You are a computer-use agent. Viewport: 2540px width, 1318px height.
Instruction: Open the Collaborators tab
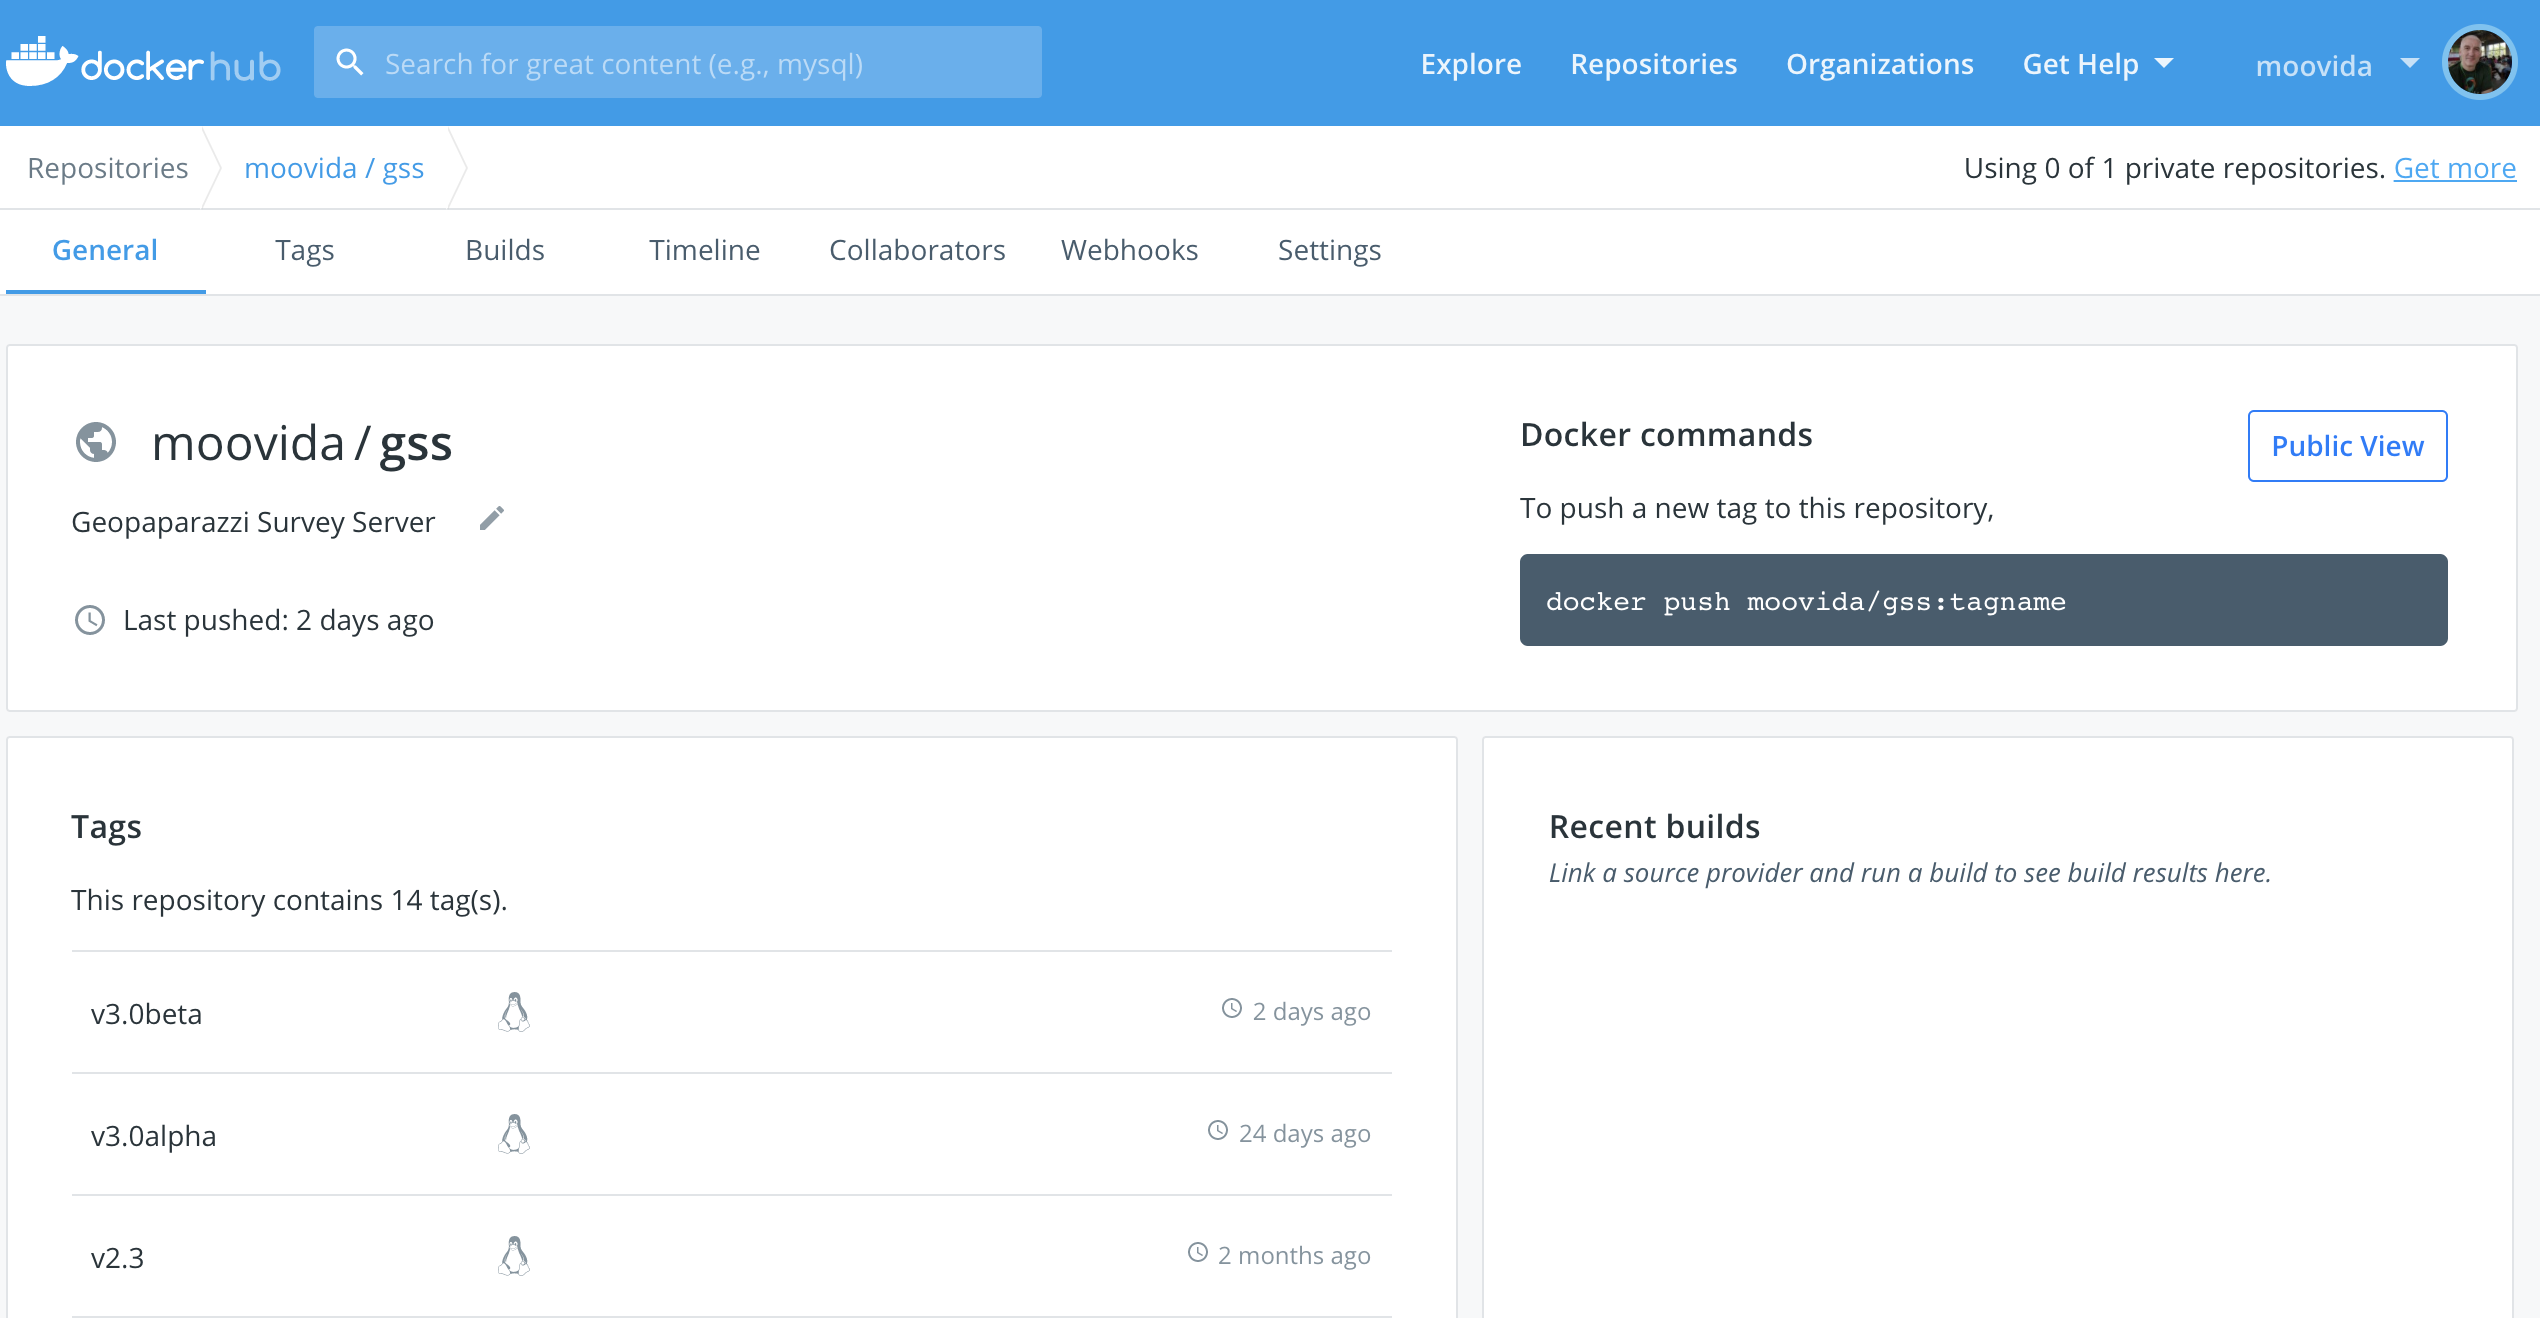(917, 250)
